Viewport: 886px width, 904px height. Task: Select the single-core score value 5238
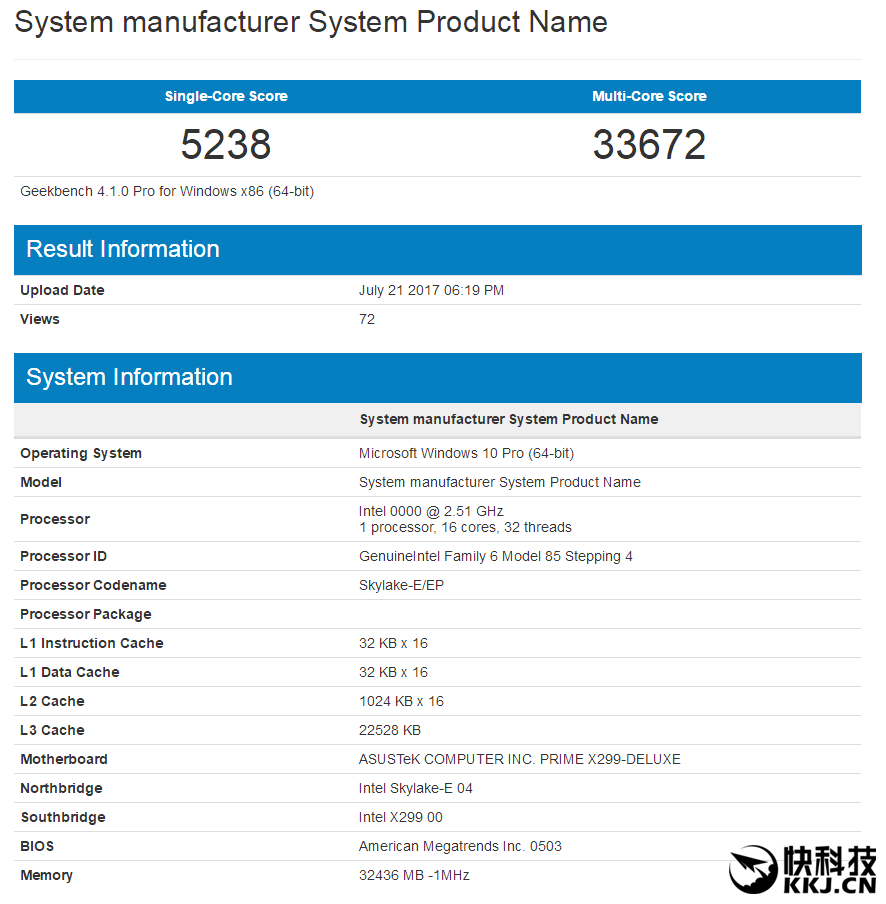pyautogui.click(x=226, y=144)
